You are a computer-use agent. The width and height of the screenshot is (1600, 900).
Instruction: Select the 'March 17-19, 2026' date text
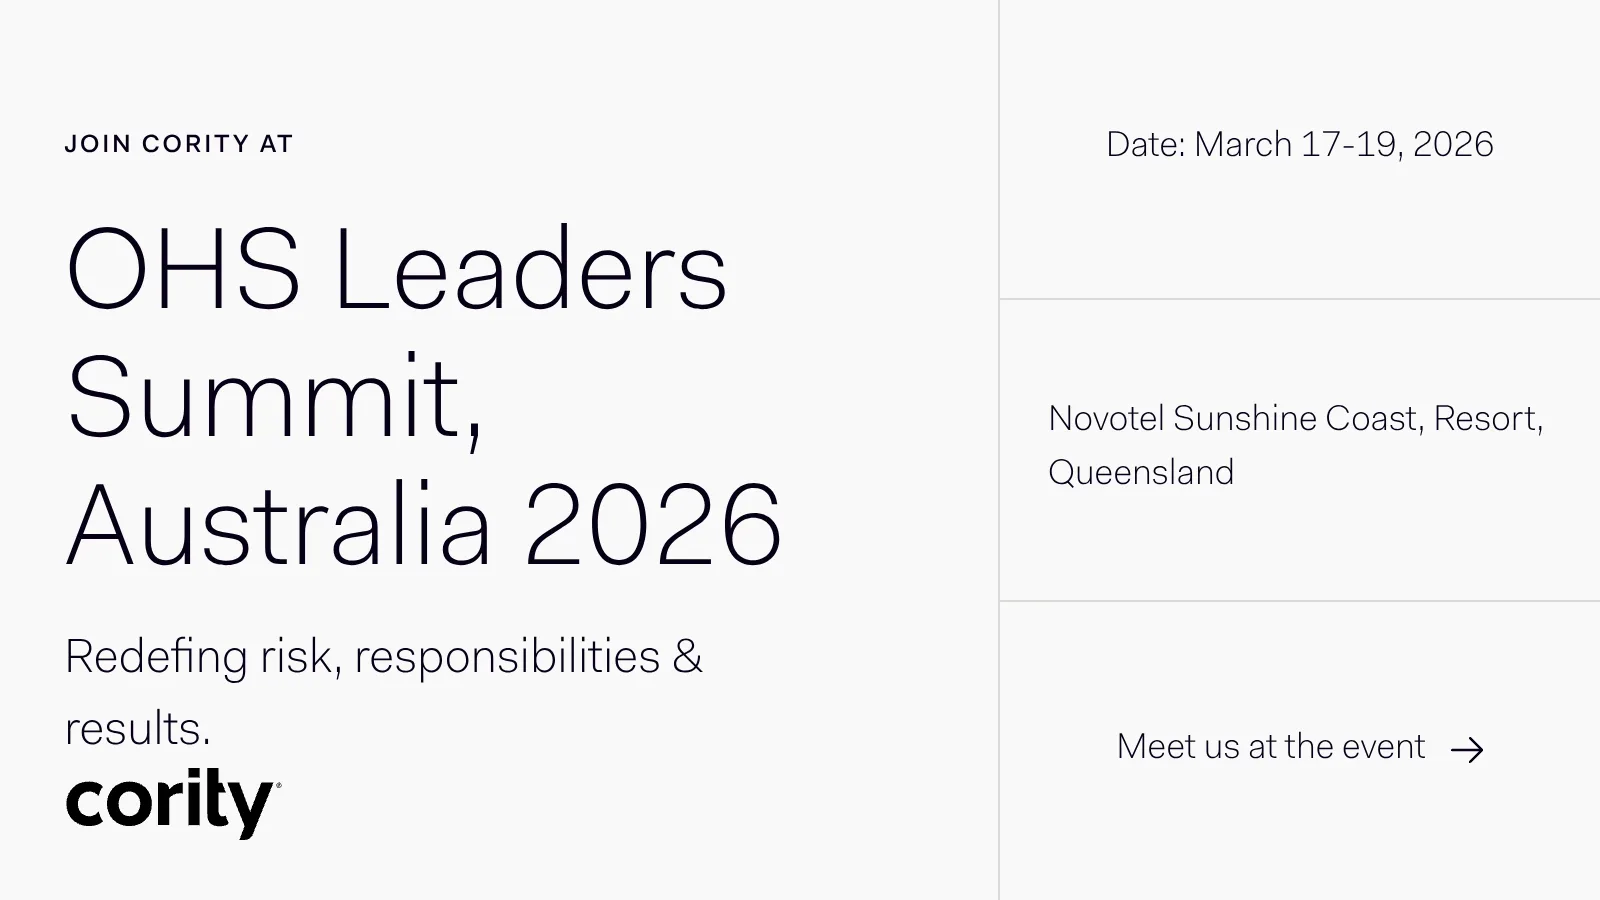pyautogui.click(x=1343, y=145)
